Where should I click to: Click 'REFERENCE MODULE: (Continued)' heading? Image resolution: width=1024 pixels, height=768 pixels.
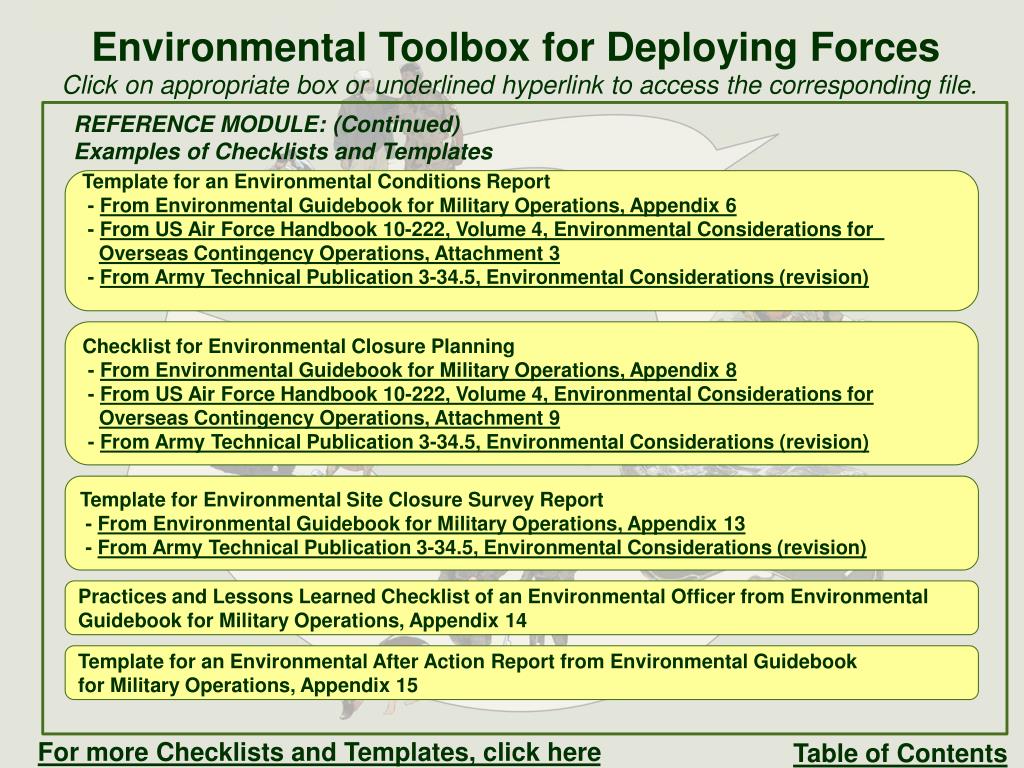(x=267, y=124)
